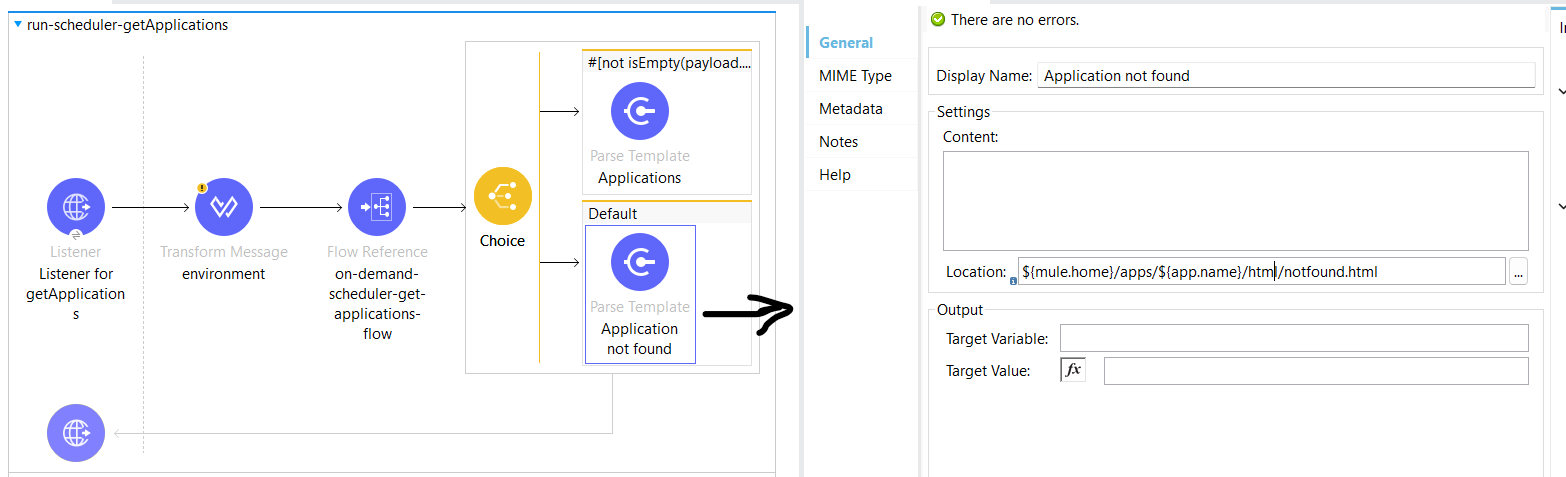The width and height of the screenshot is (1566, 477).
Task: Click the Flow Reference component icon
Action: point(376,208)
